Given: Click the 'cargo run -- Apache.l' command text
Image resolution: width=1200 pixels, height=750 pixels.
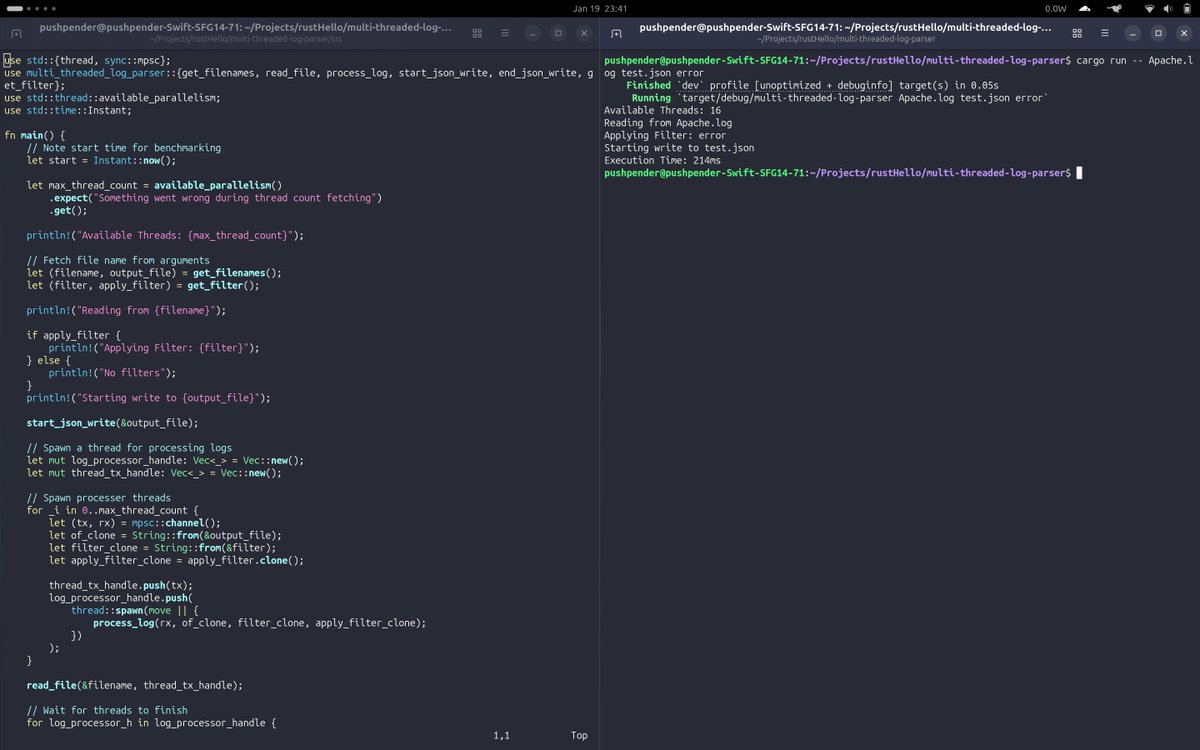Looking at the screenshot, I should (1134, 60).
